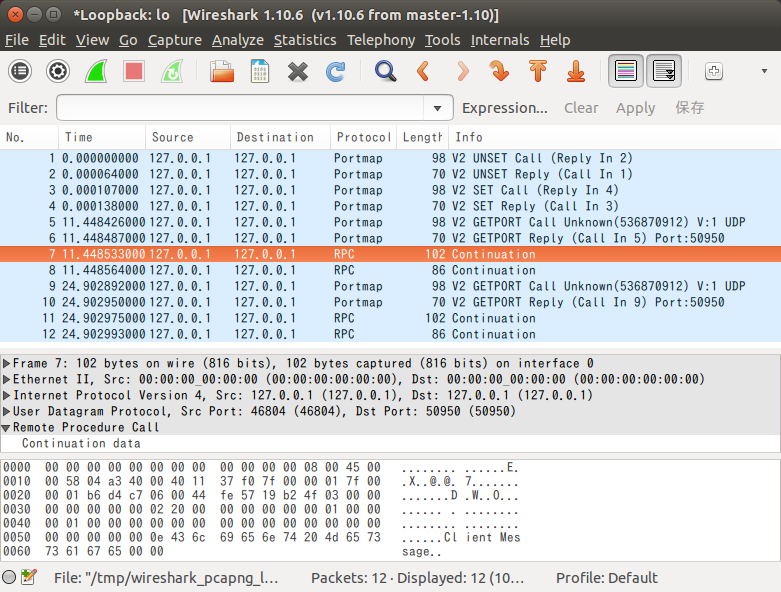
Task: Toggle packet list colorization
Action: coord(626,71)
